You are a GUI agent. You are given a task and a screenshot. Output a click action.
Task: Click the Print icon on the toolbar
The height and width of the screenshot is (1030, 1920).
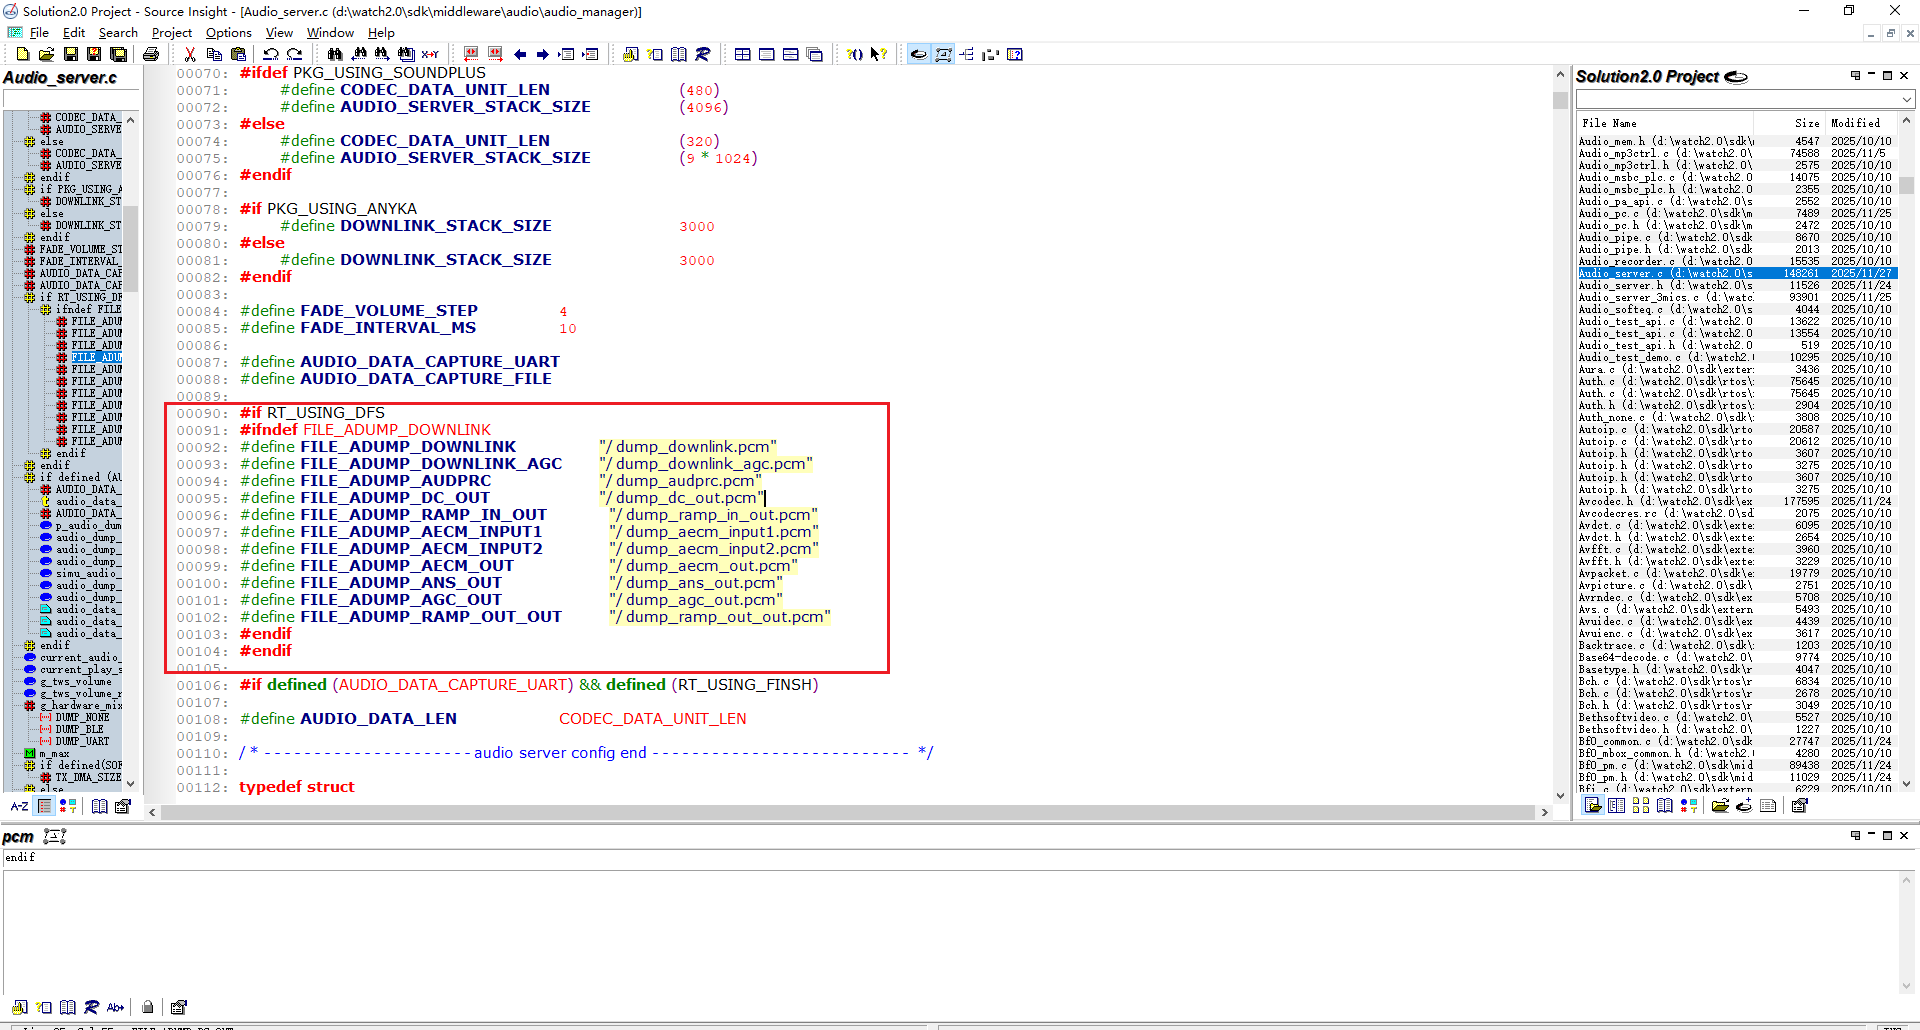pyautogui.click(x=151, y=54)
